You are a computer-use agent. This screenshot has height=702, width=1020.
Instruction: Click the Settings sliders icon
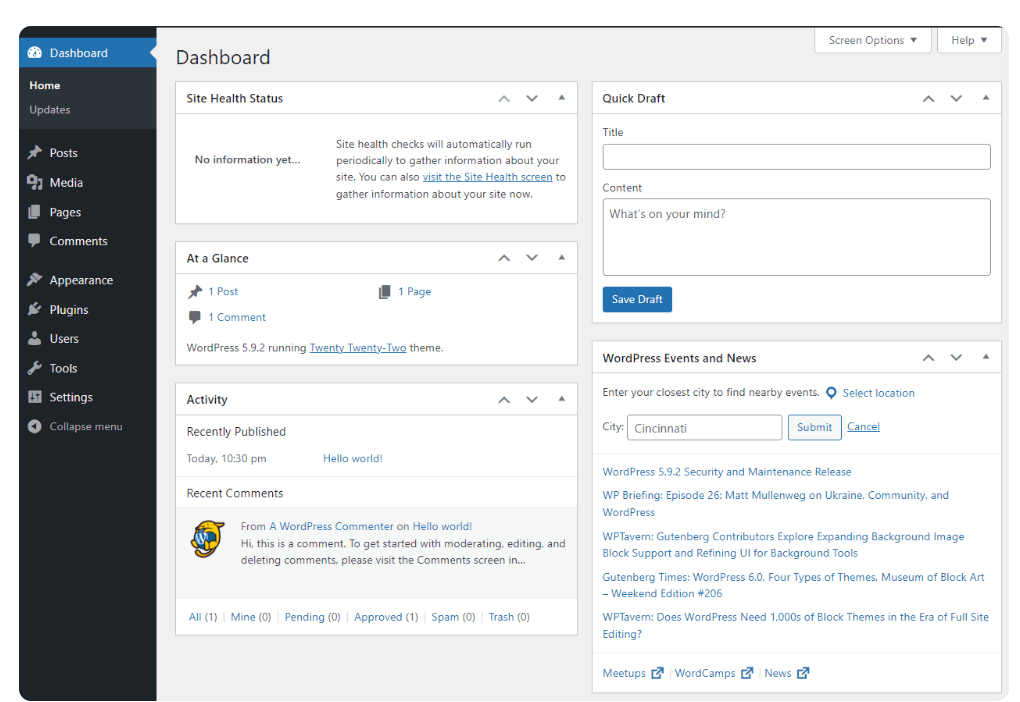click(x=34, y=397)
